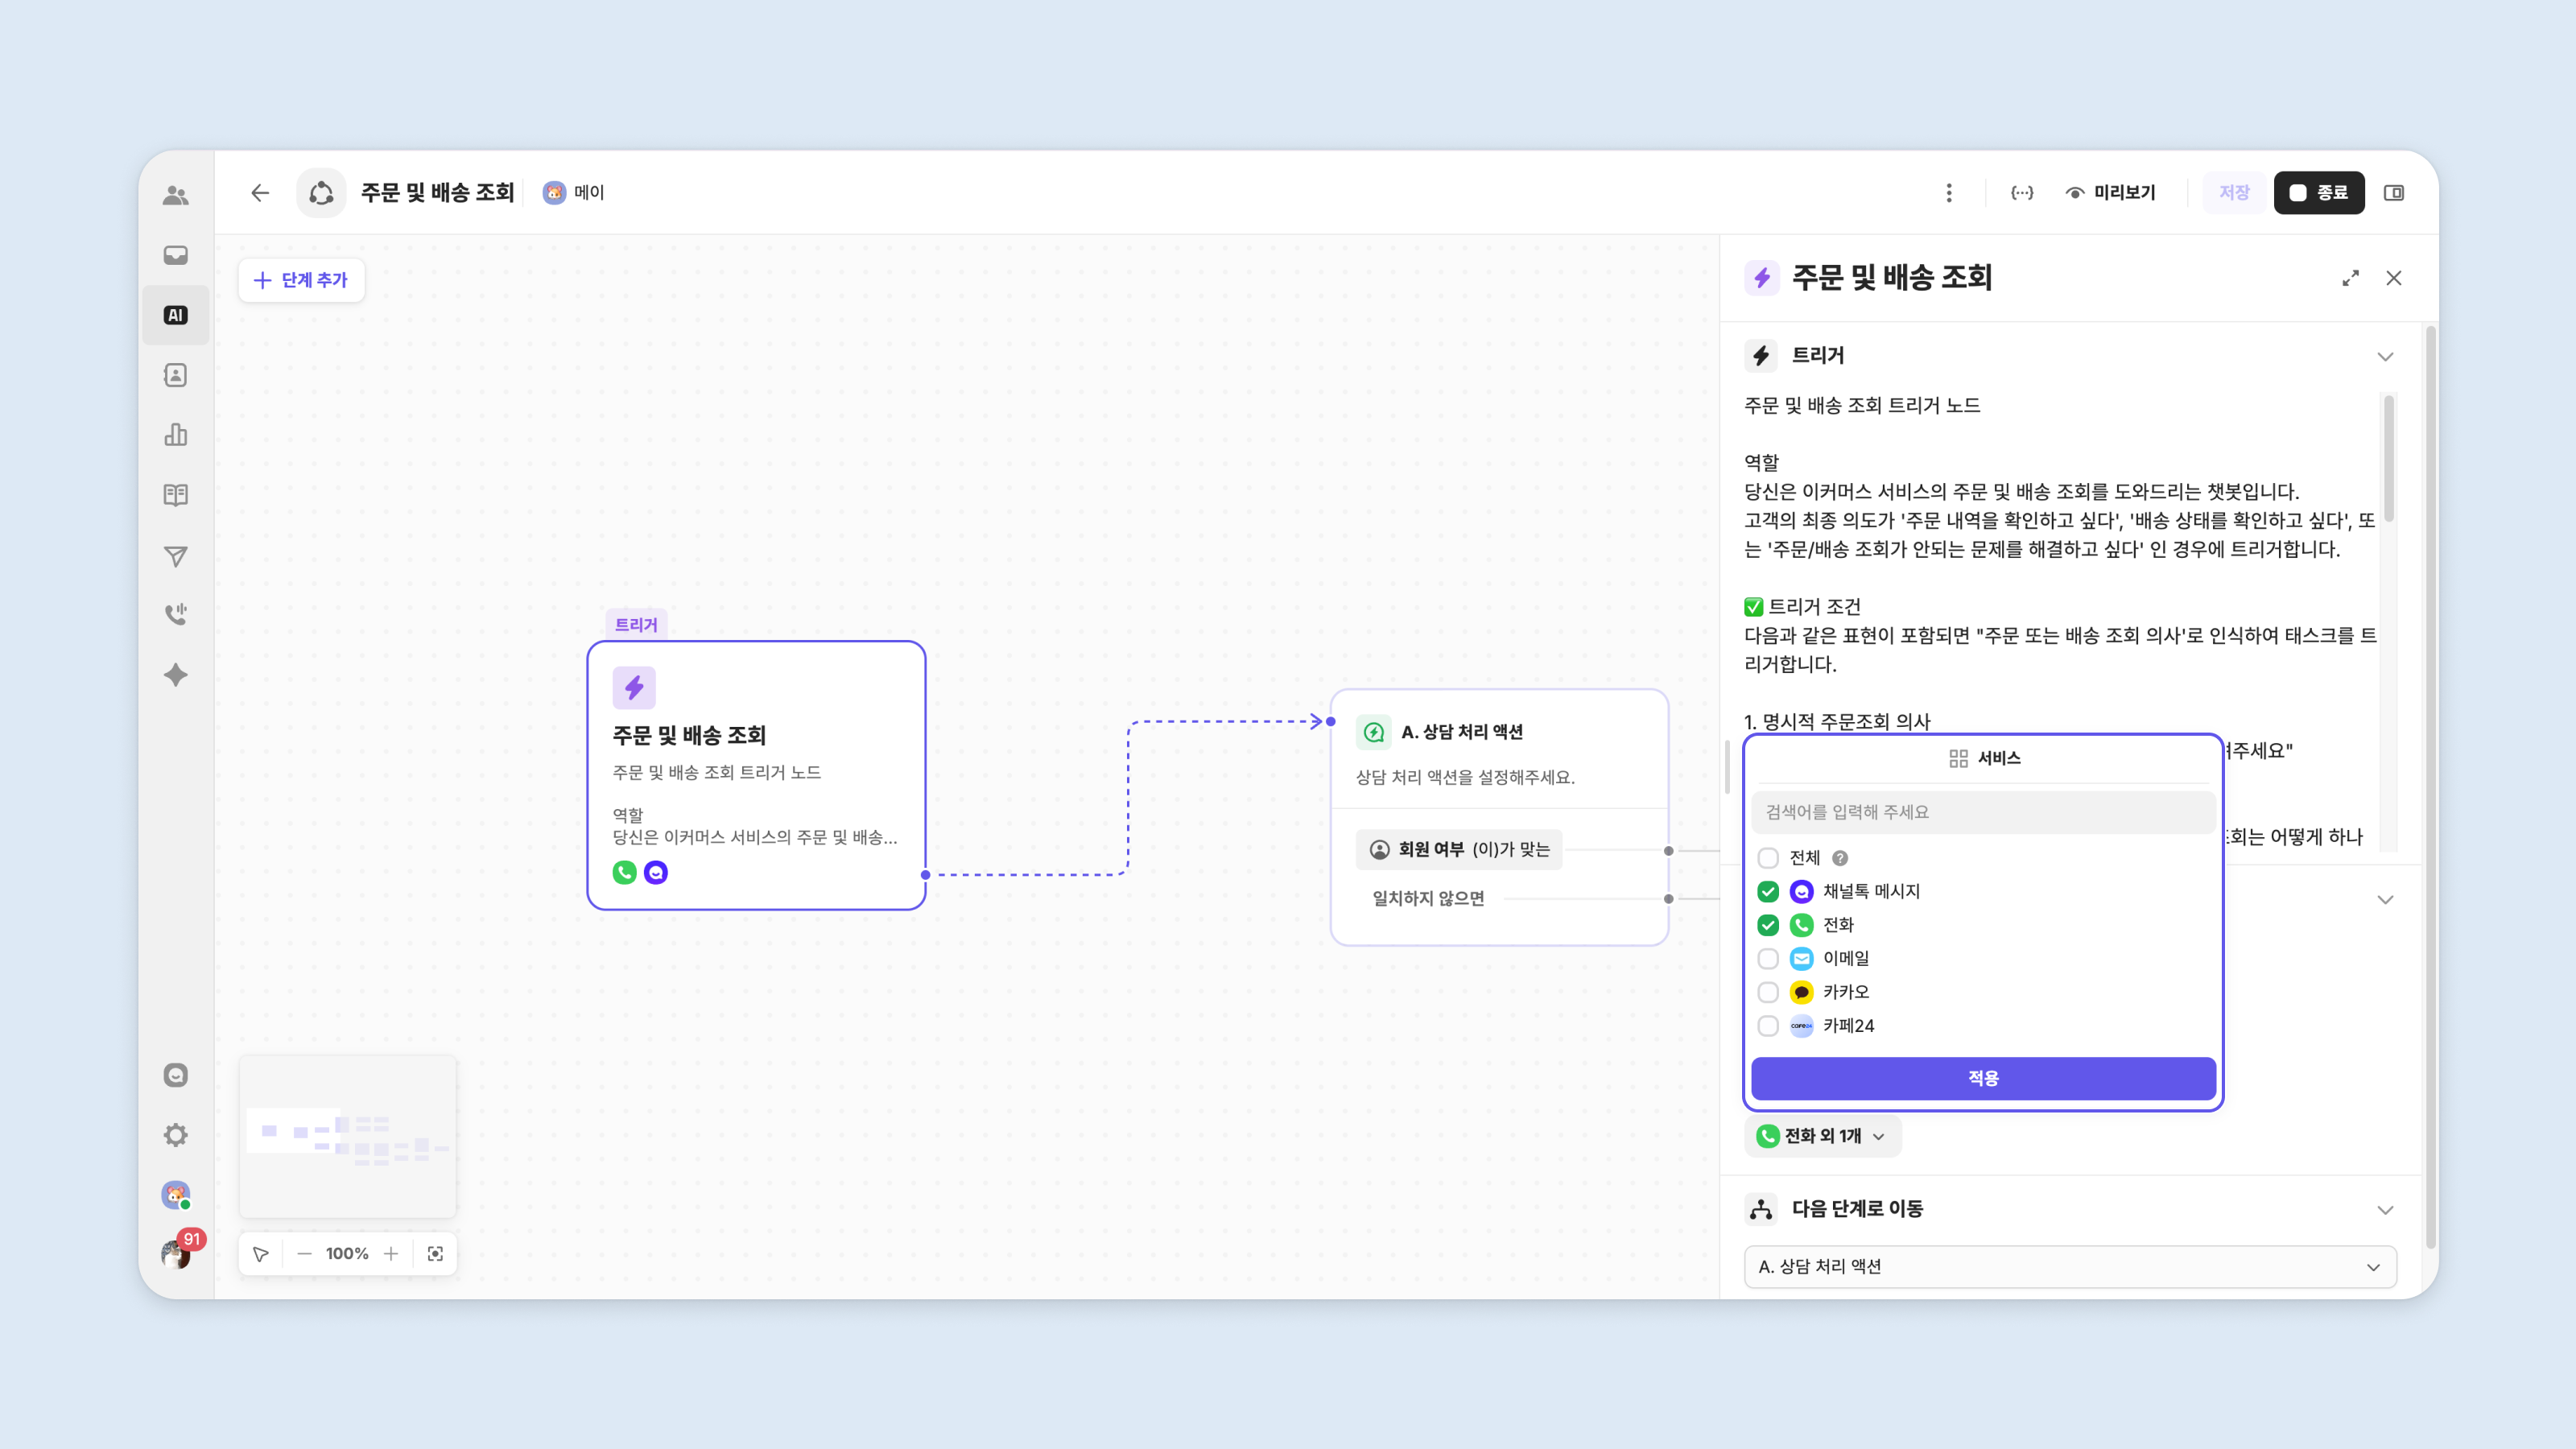Click the detail panel vertical scrollbar
Screen dimensions: 2576x1449
point(2430,788)
